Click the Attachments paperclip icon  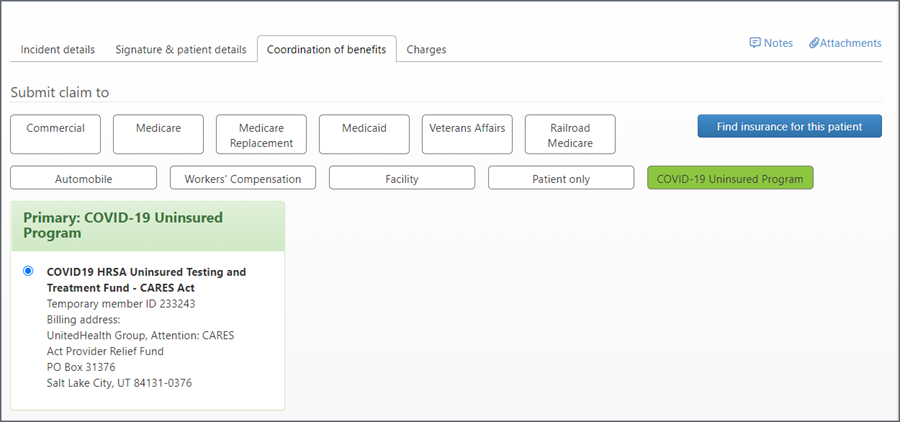(x=814, y=43)
